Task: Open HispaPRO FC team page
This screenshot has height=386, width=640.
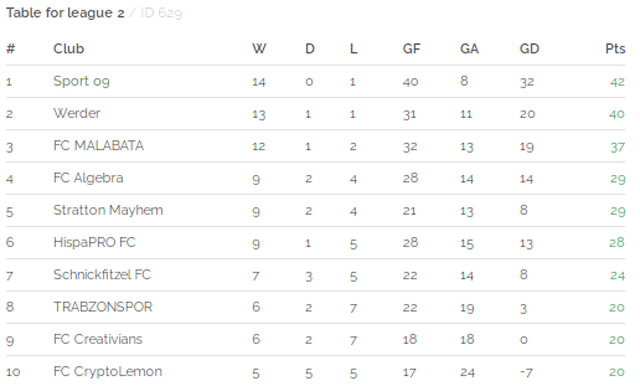Action: coord(94,242)
